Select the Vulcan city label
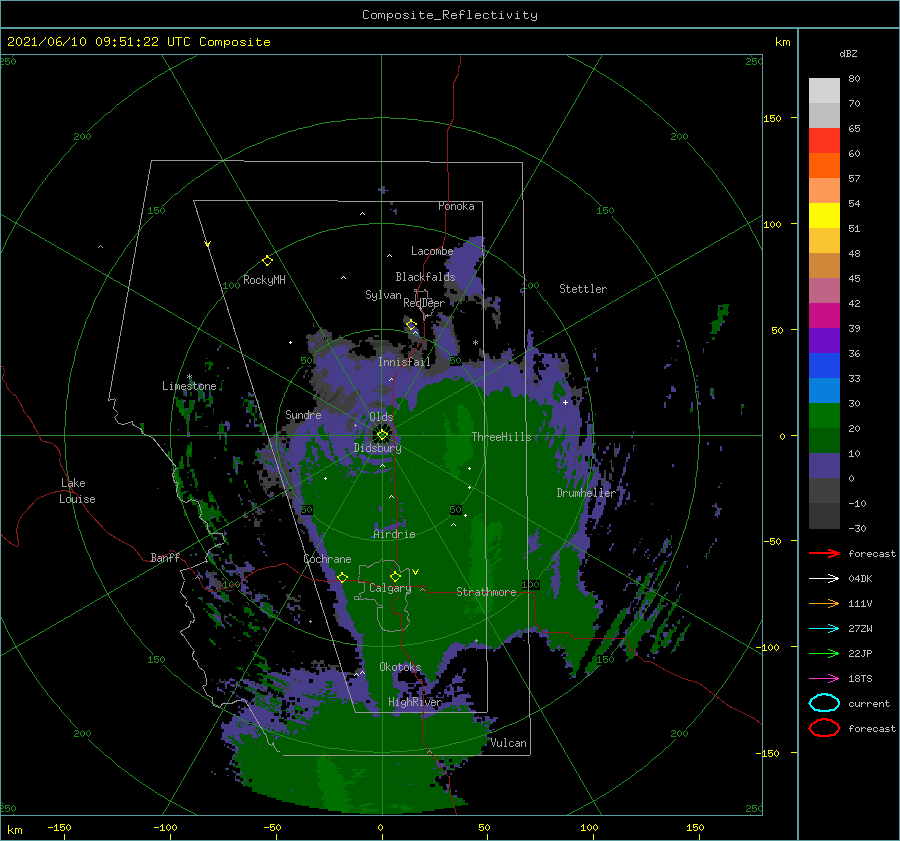 tap(508, 743)
